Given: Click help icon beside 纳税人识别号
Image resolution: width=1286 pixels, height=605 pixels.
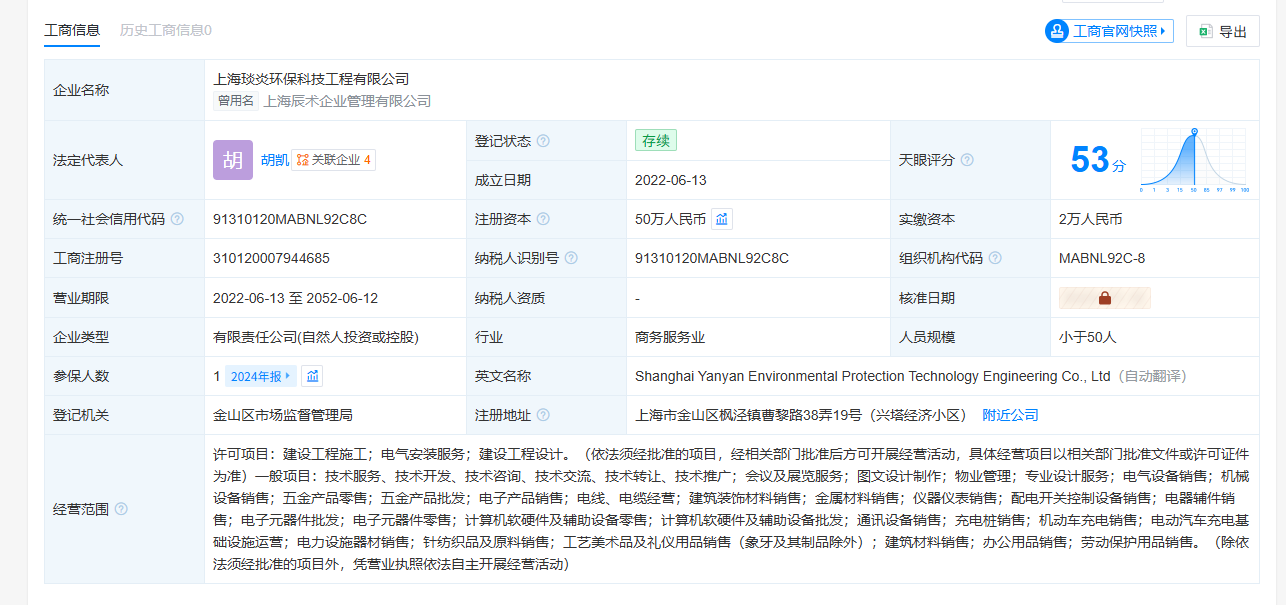Looking at the screenshot, I should pyautogui.click(x=571, y=258).
